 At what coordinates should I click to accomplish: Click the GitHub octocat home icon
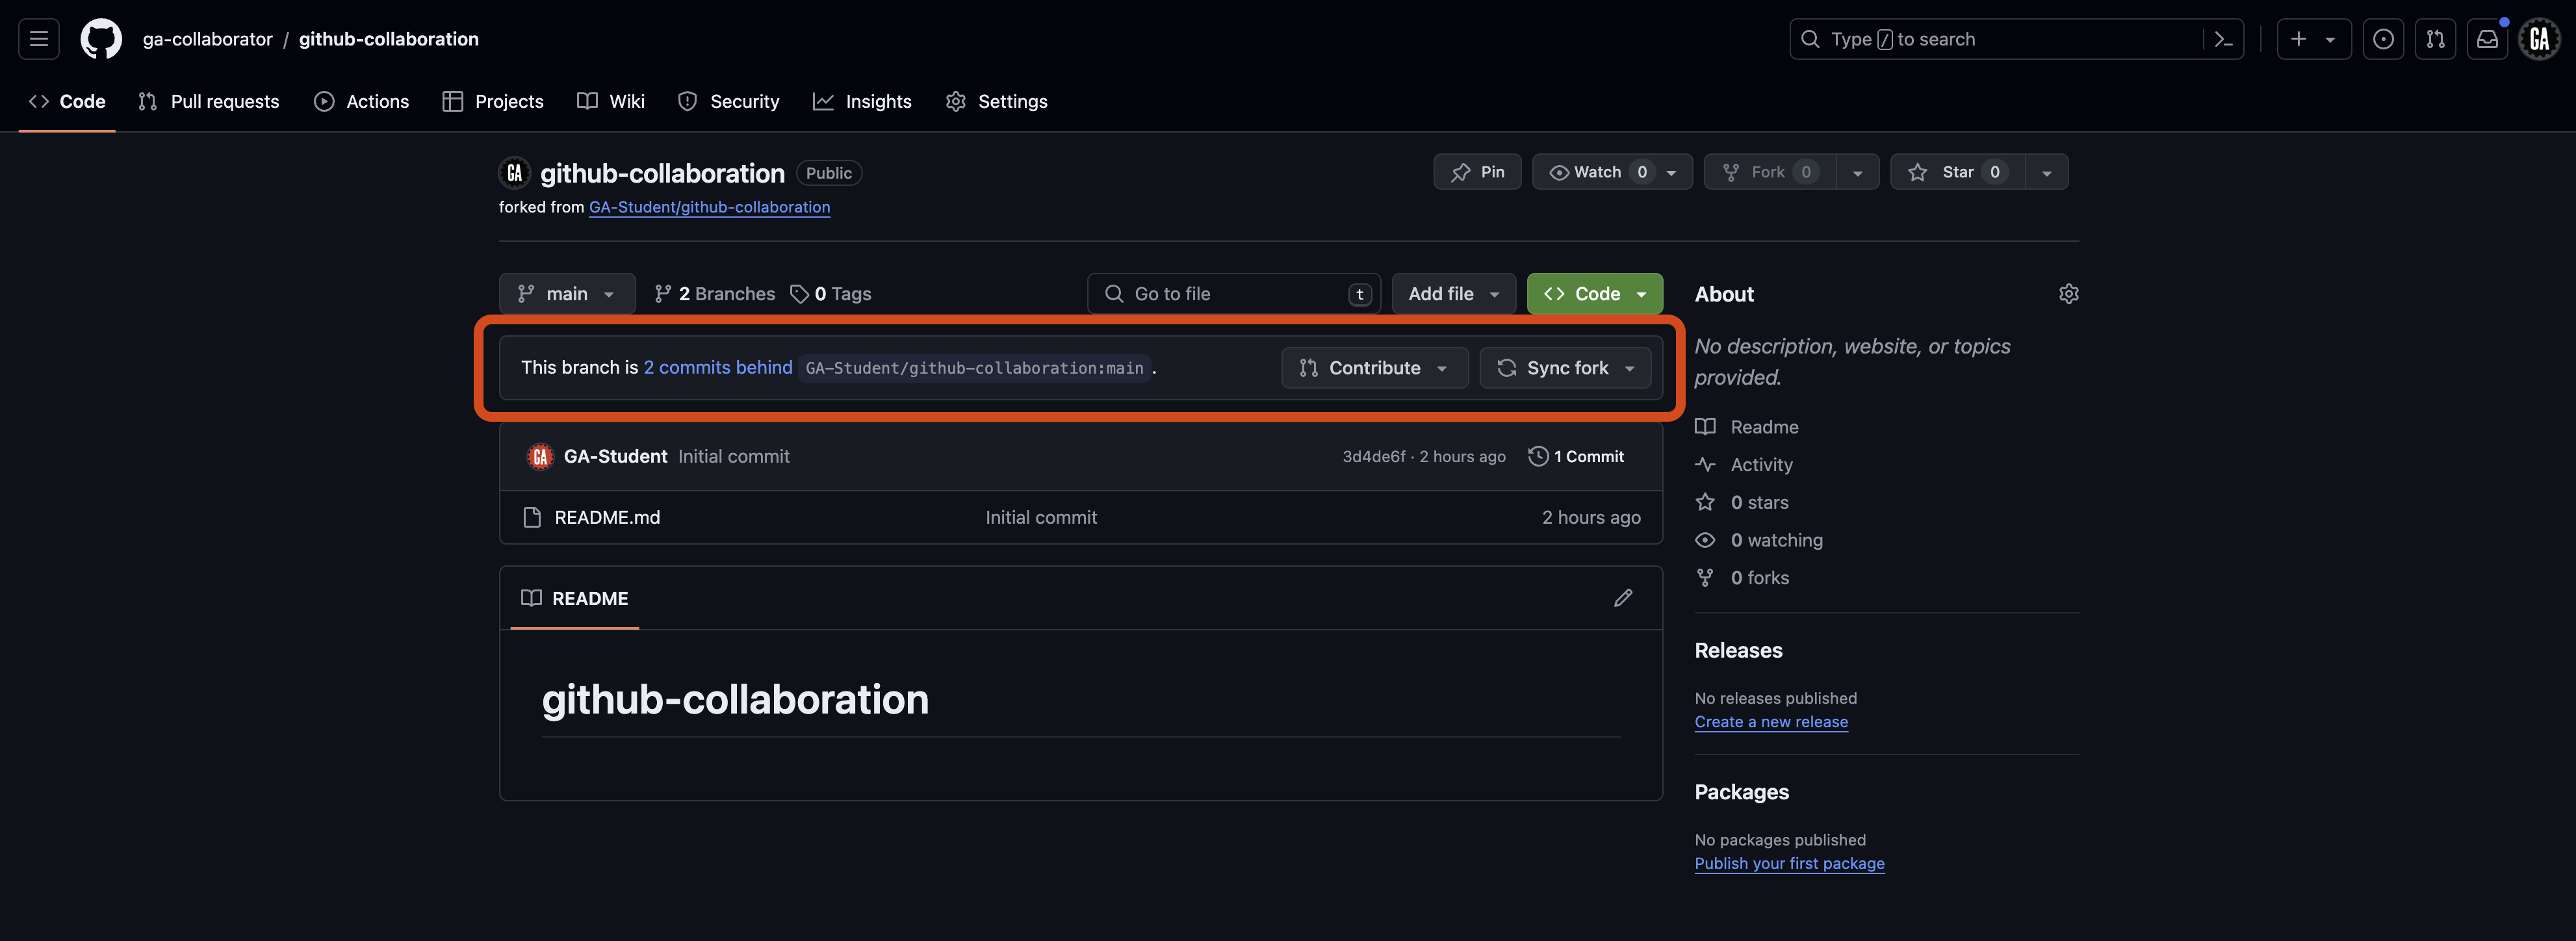100,38
